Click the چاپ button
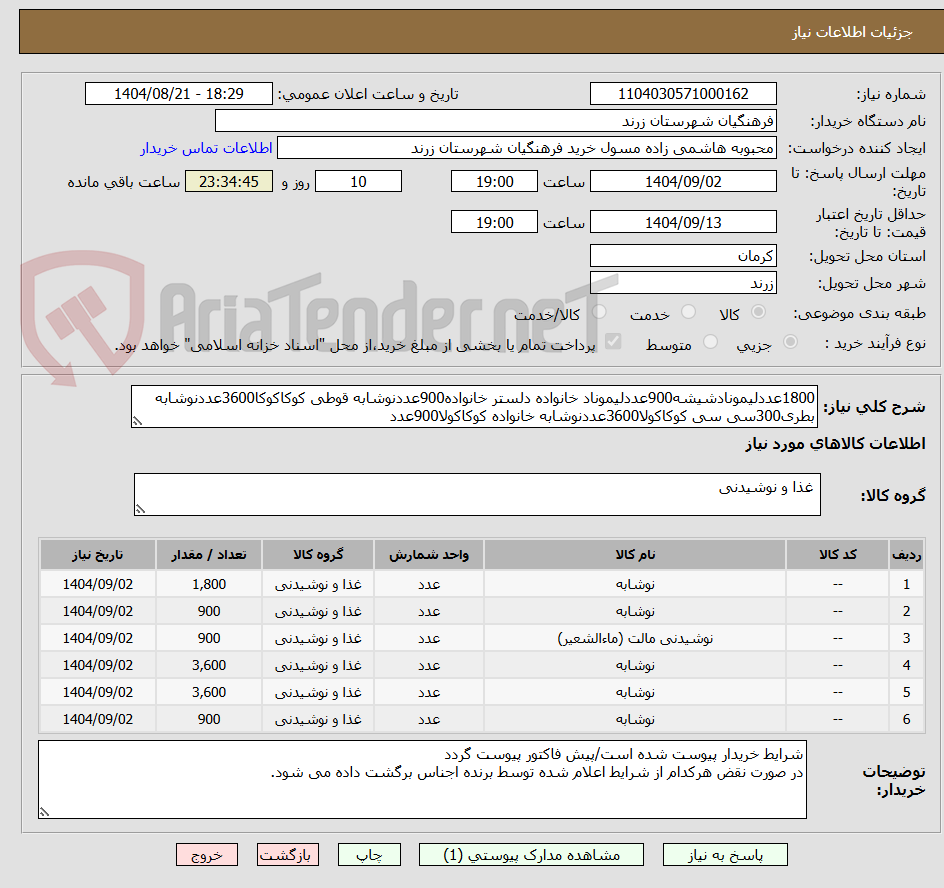 click(368, 855)
